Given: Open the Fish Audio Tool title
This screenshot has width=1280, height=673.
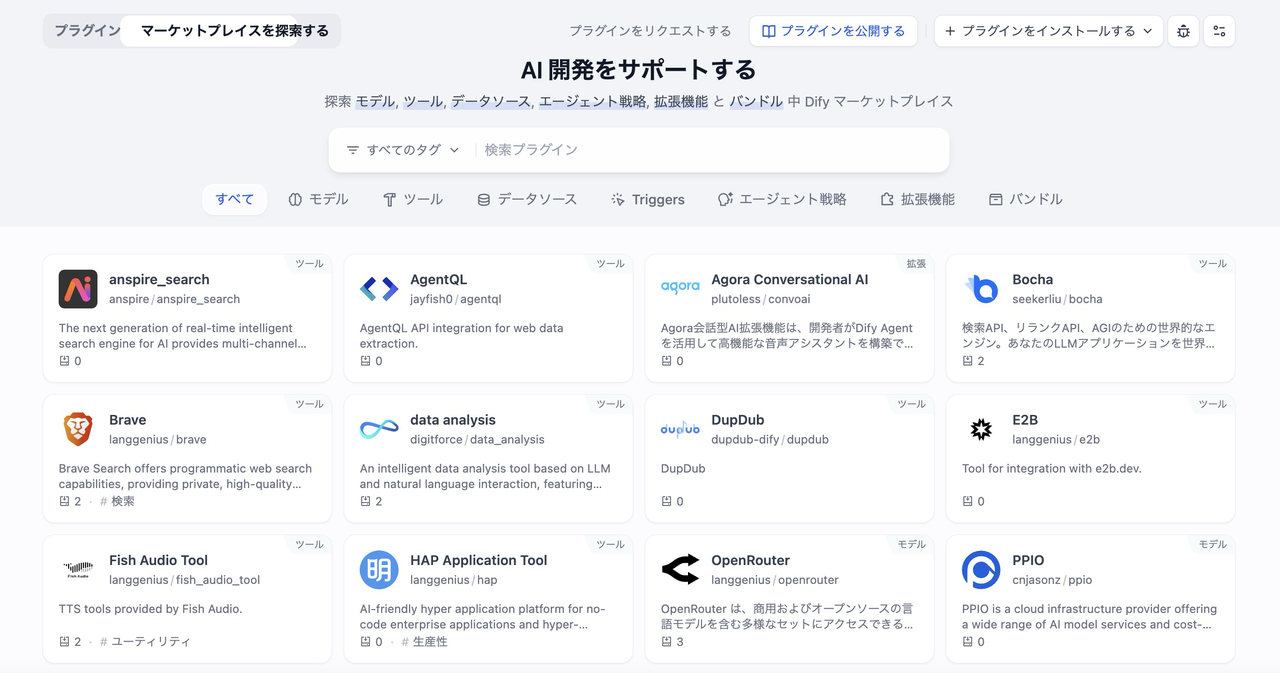Looking at the screenshot, I should click(158, 561).
